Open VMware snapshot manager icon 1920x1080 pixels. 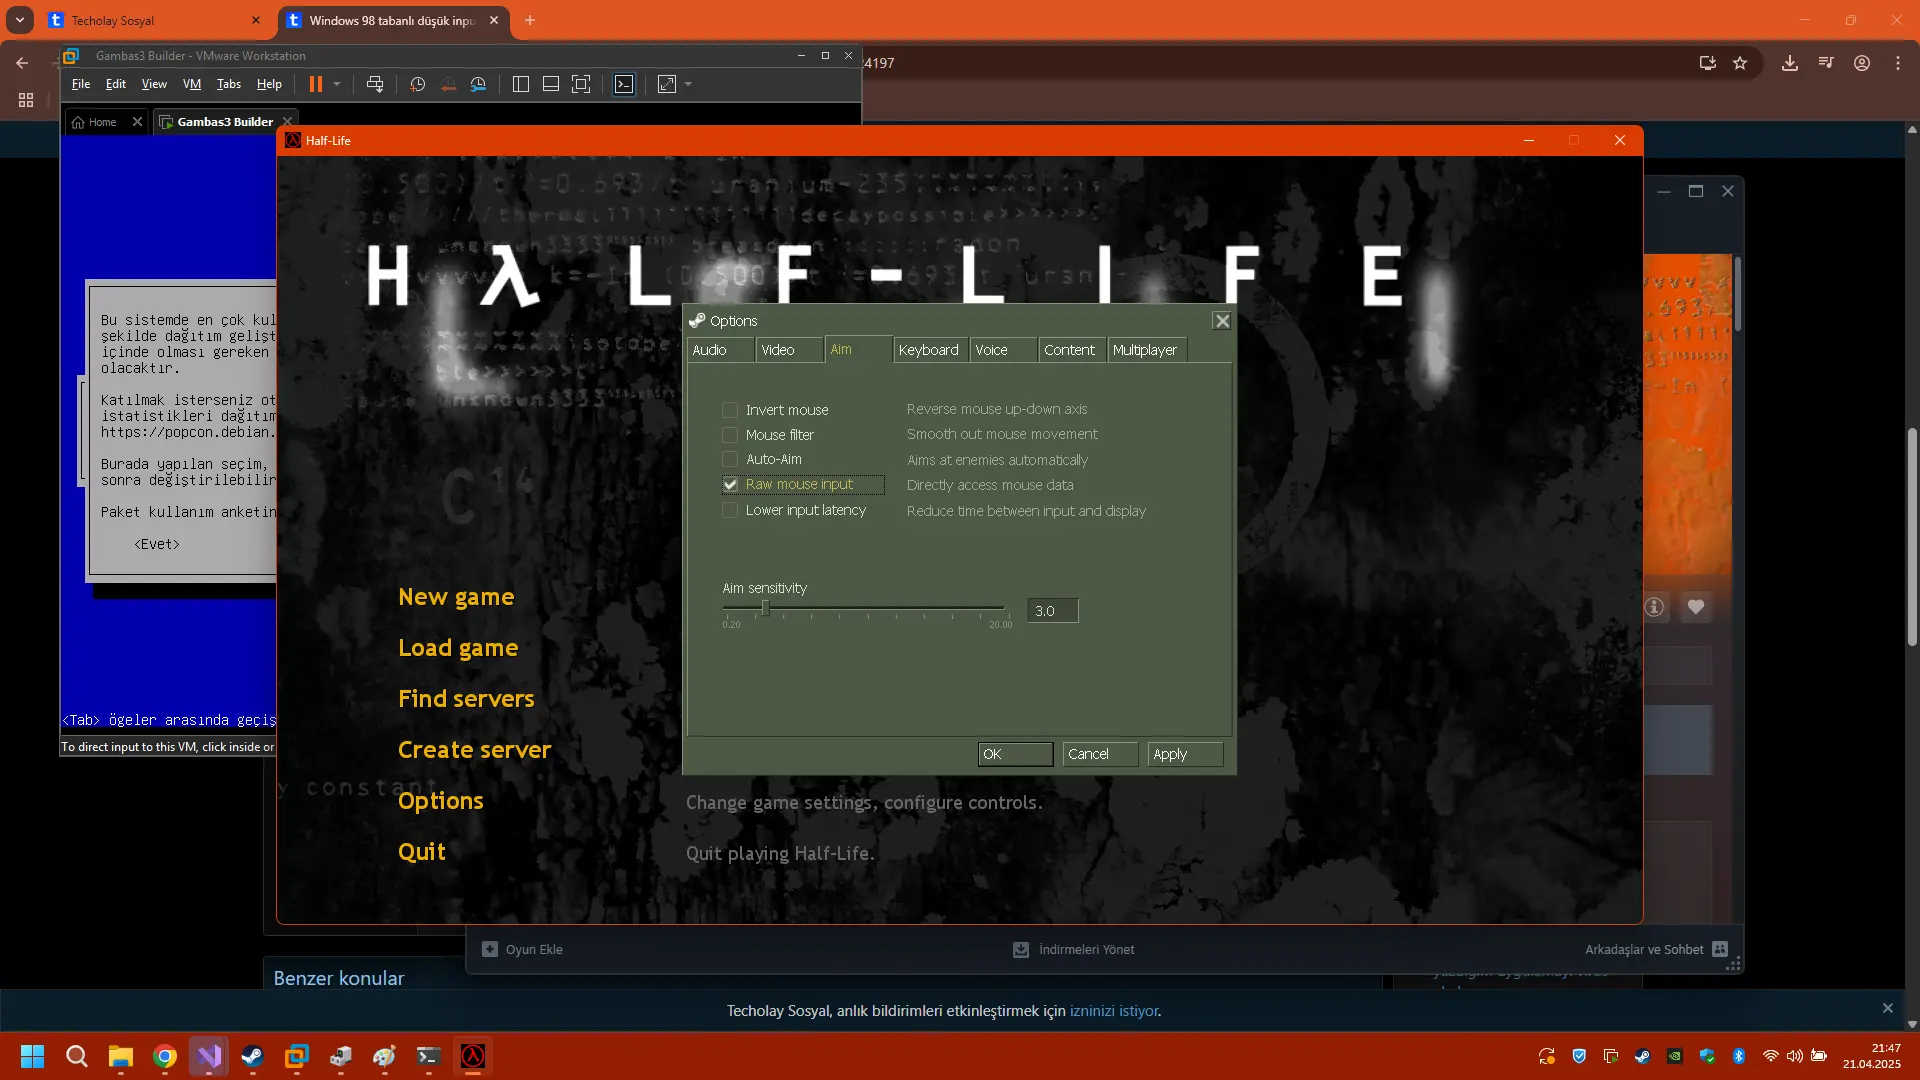[x=478, y=84]
